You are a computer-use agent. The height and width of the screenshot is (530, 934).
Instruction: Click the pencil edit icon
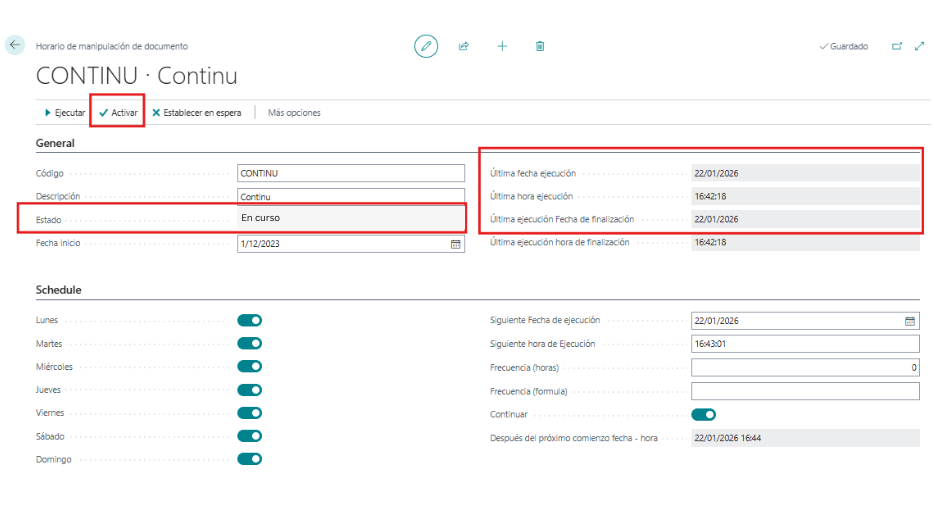point(426,46)
